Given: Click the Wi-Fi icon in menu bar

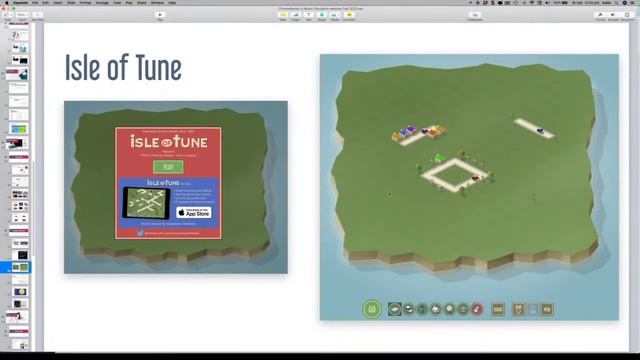Looking at the screenshot, I should pos(532,3).
